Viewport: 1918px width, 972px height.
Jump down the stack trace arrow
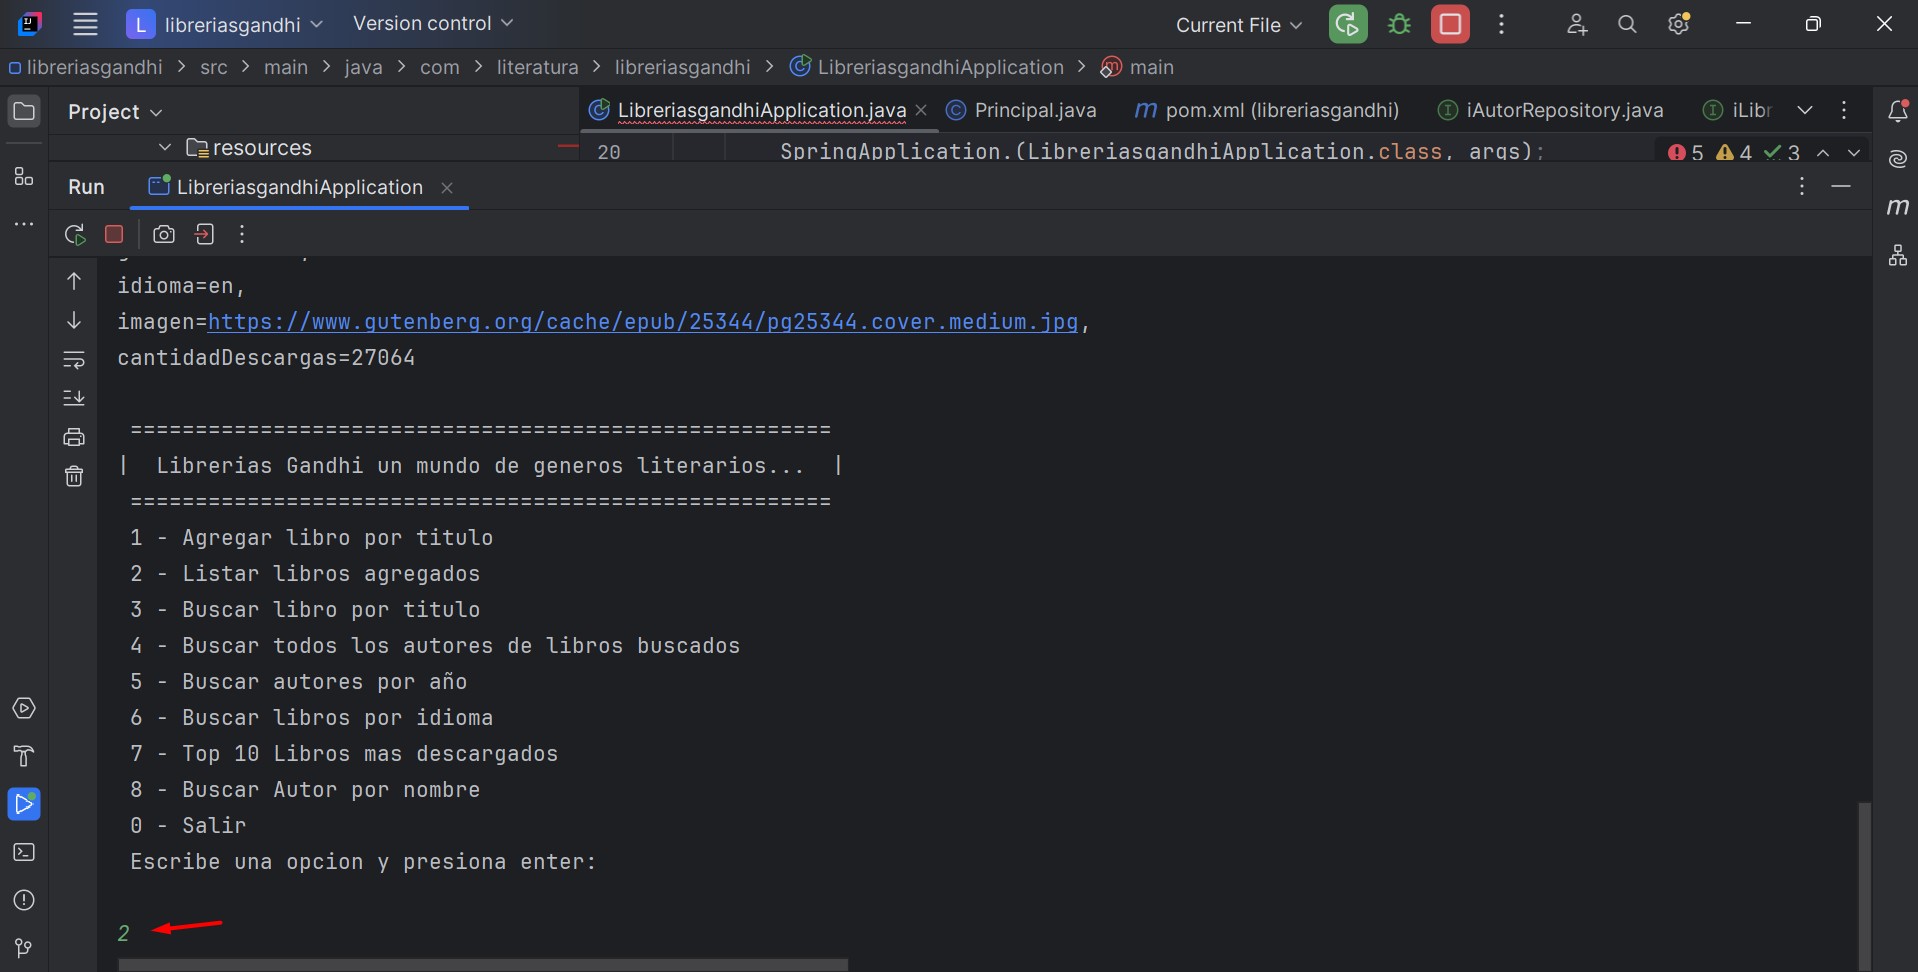(74, 320)
